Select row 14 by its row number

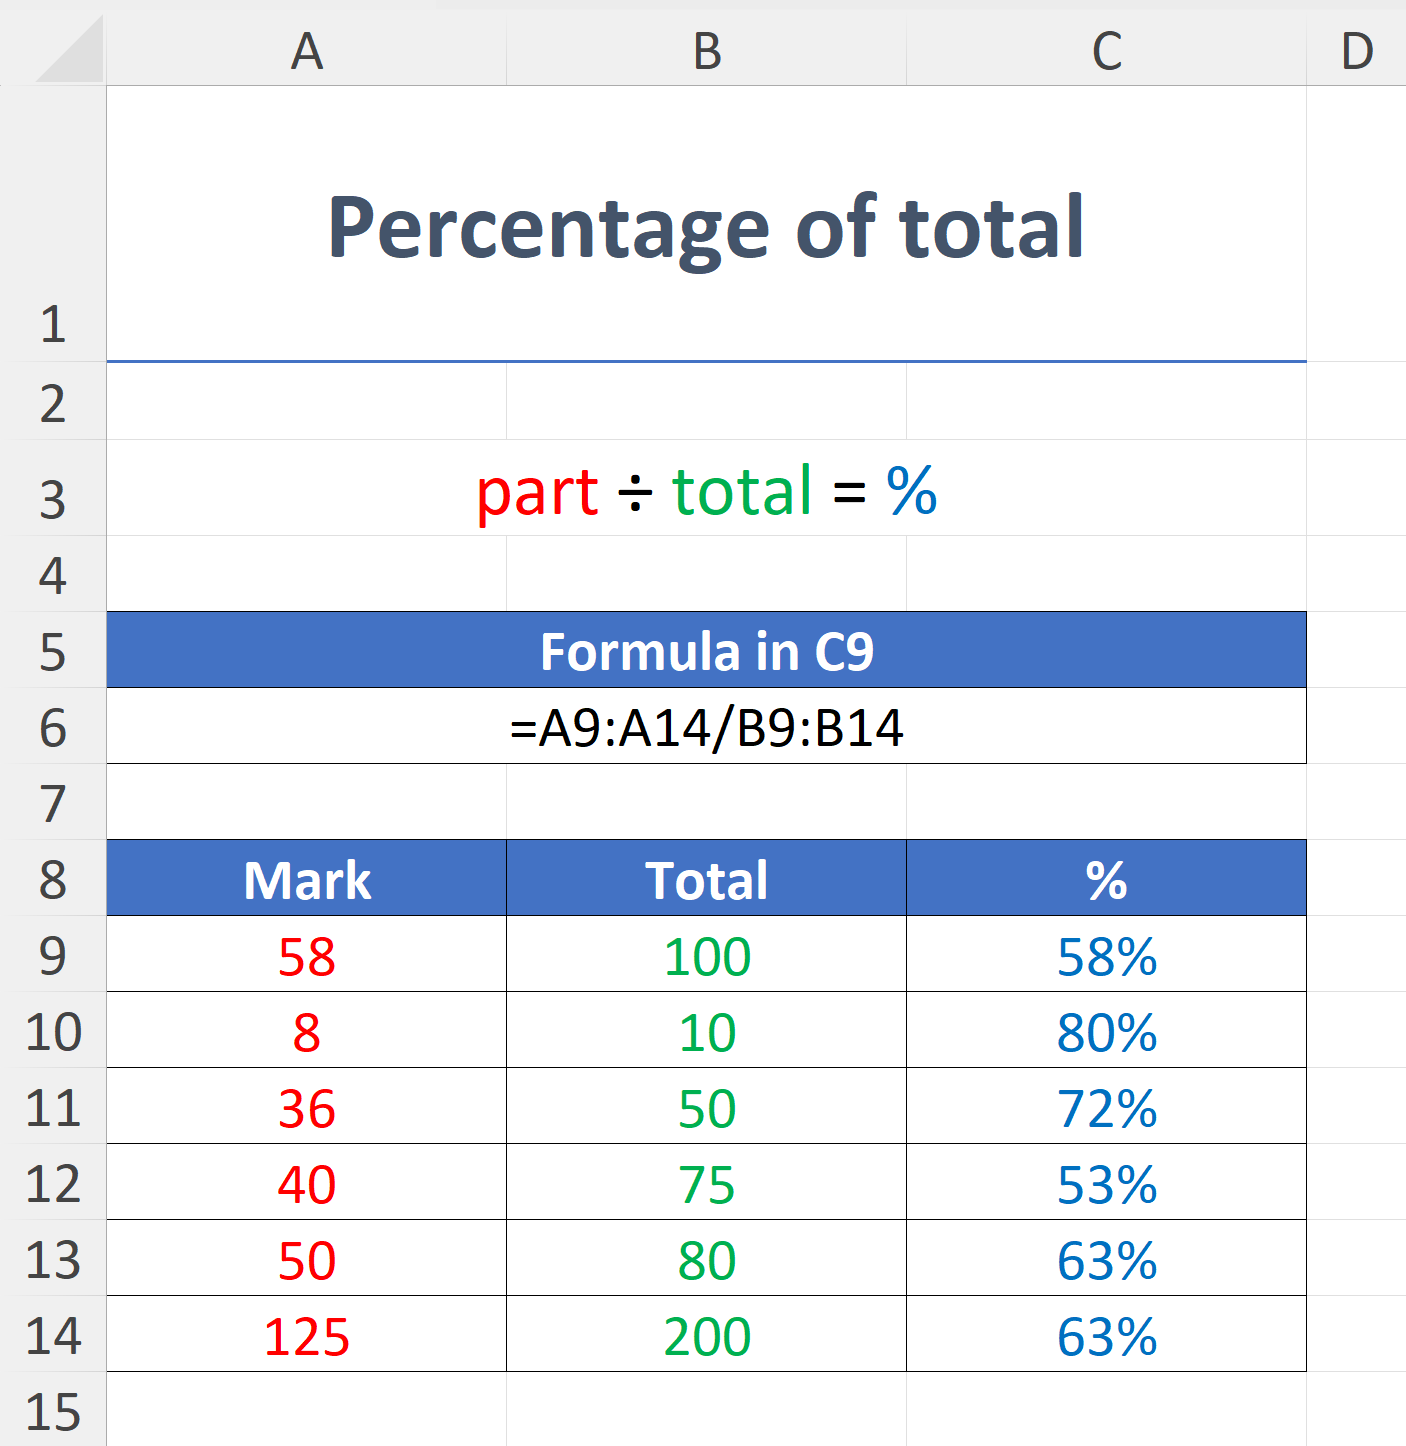57,1335
